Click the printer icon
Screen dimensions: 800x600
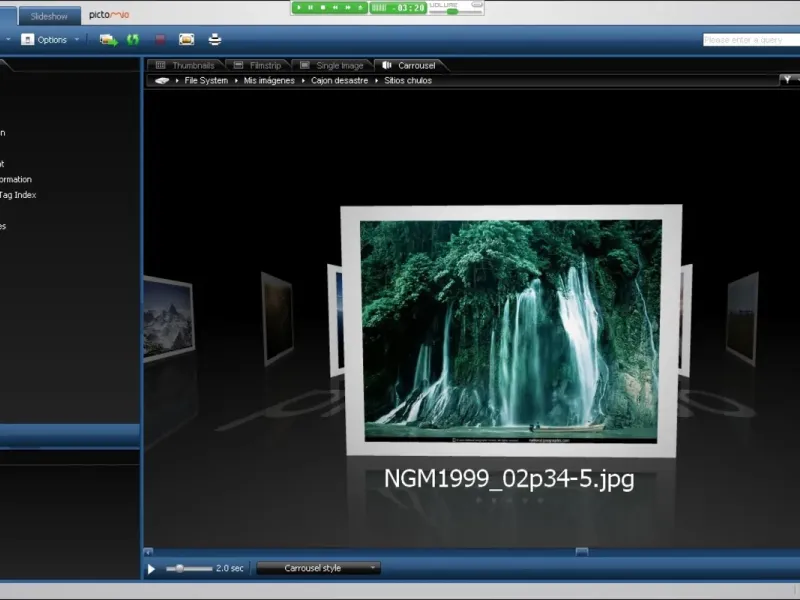click(x=214, y=40)
